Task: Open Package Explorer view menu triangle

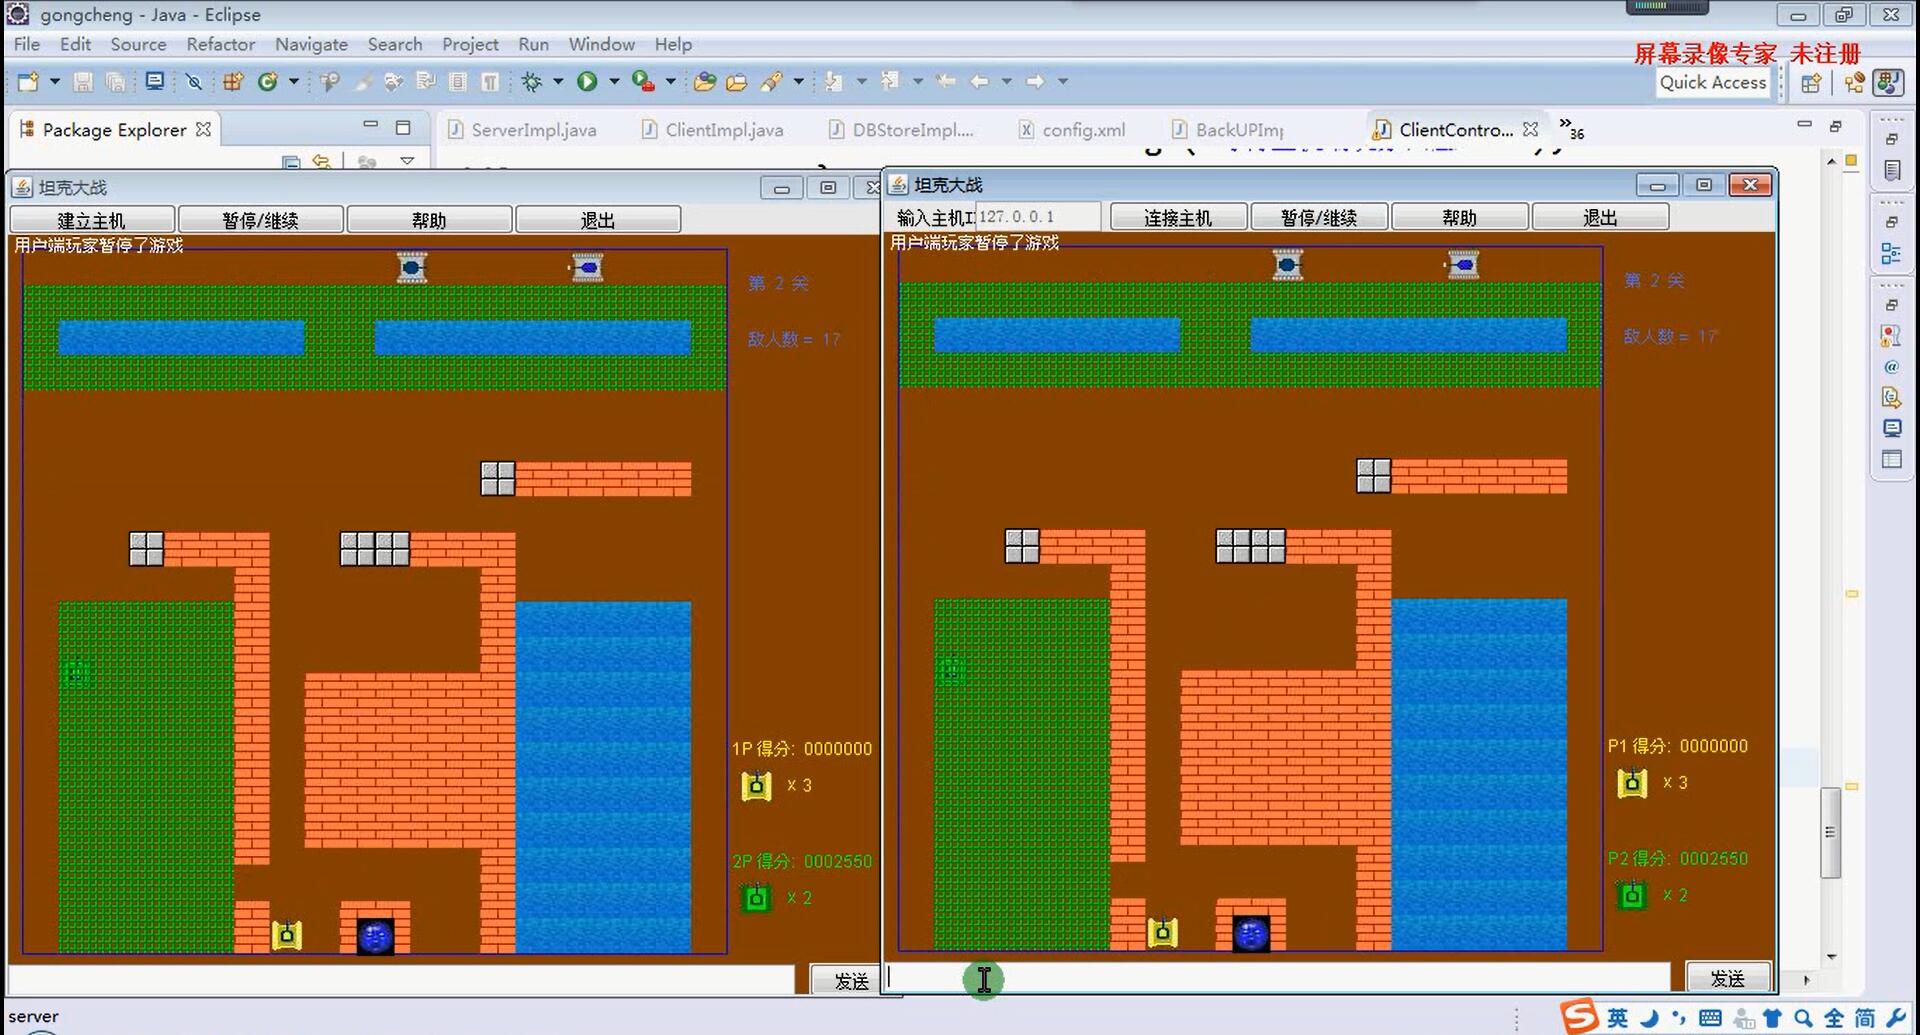Action: pyautogui.click(x=407, y=161)
